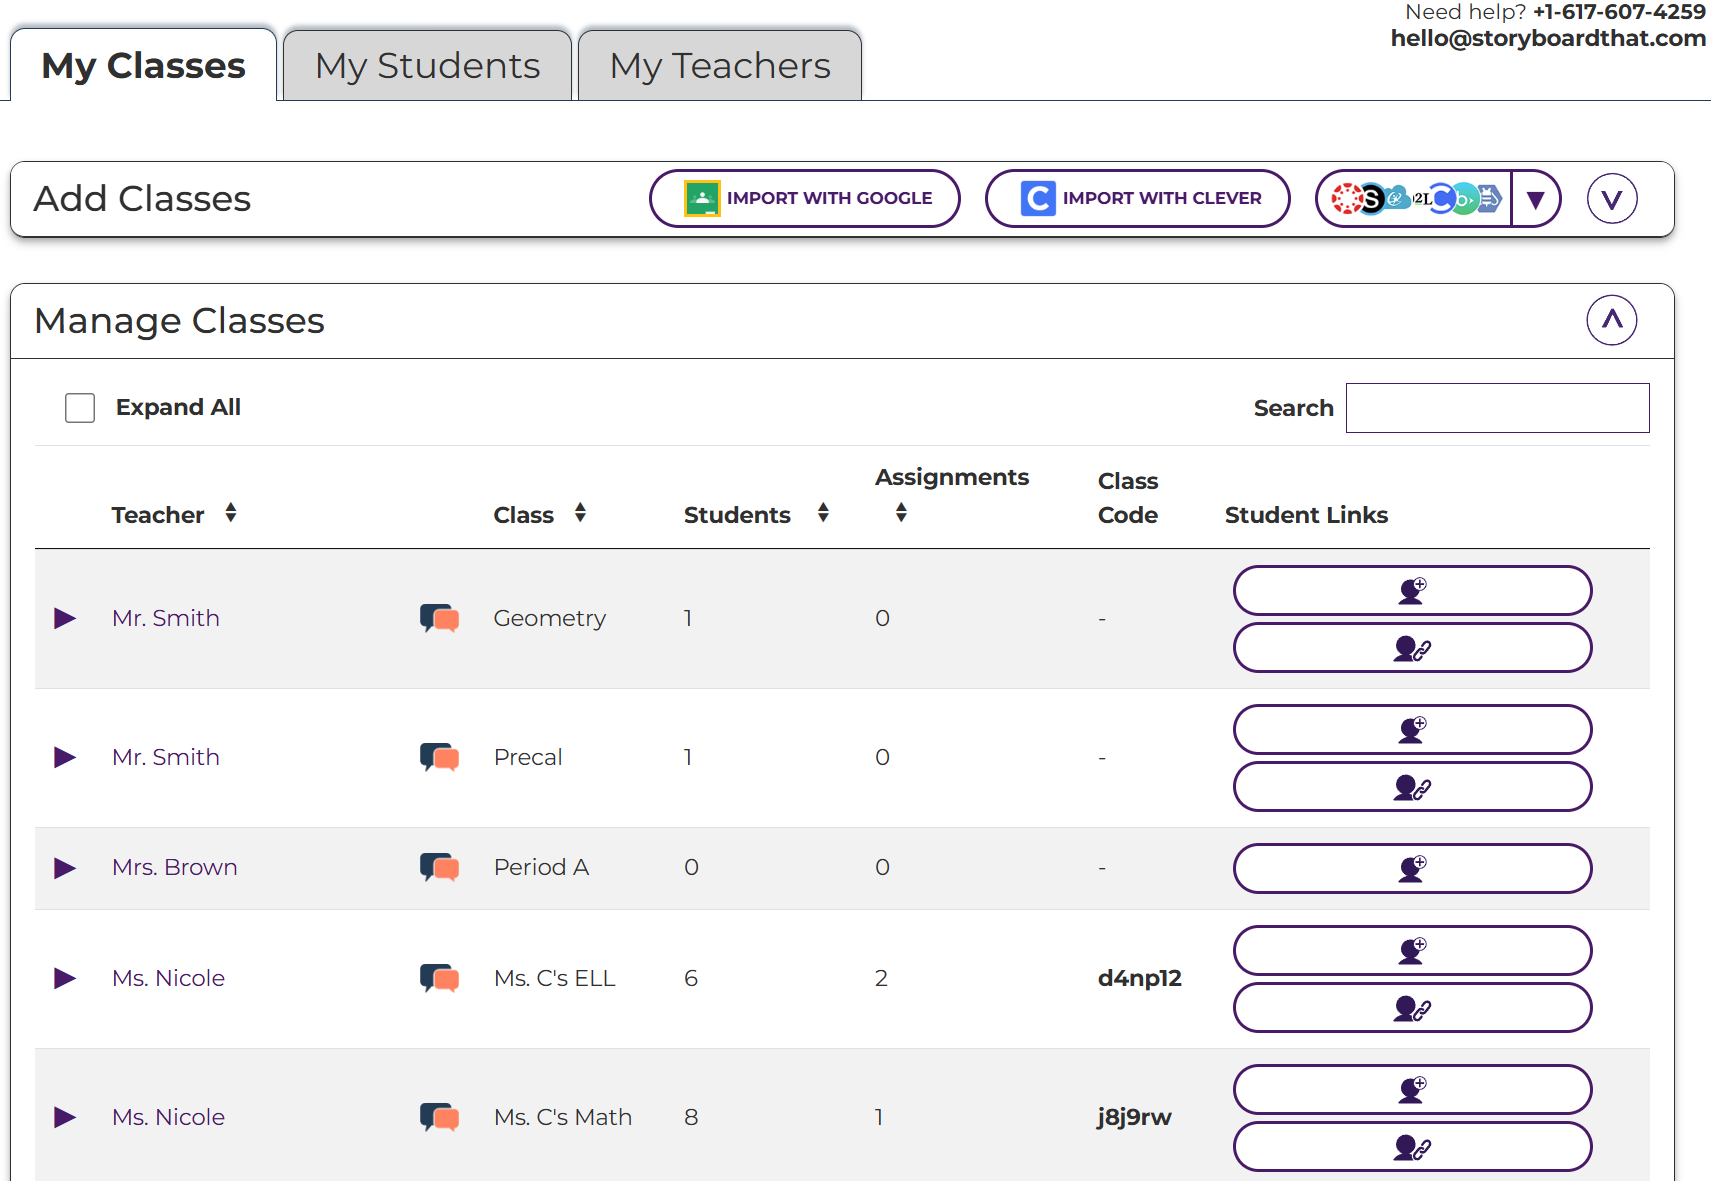The image size is (1711, 1181).
Task: Click add-student button for Geometry class
Action: 1412,590
